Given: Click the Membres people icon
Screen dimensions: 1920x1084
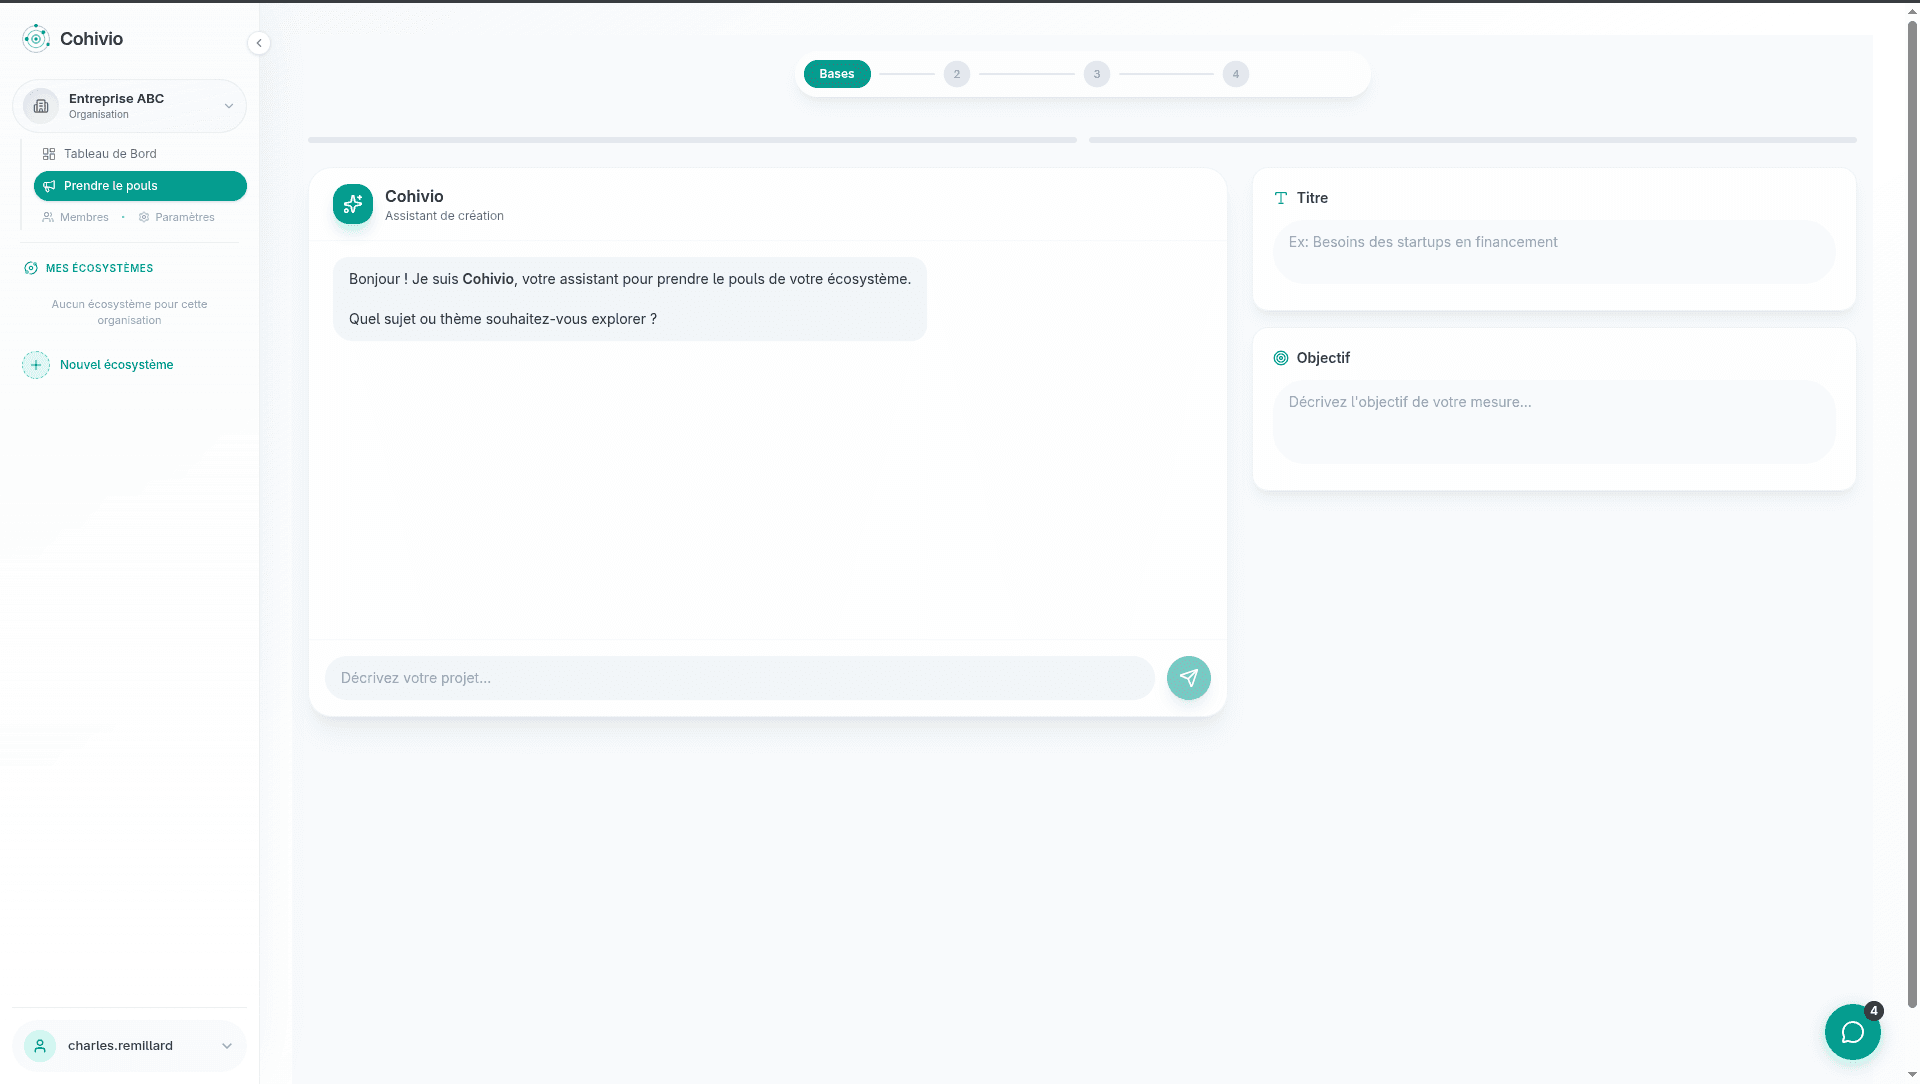Looking at the screenshot, I should [47, 217].
